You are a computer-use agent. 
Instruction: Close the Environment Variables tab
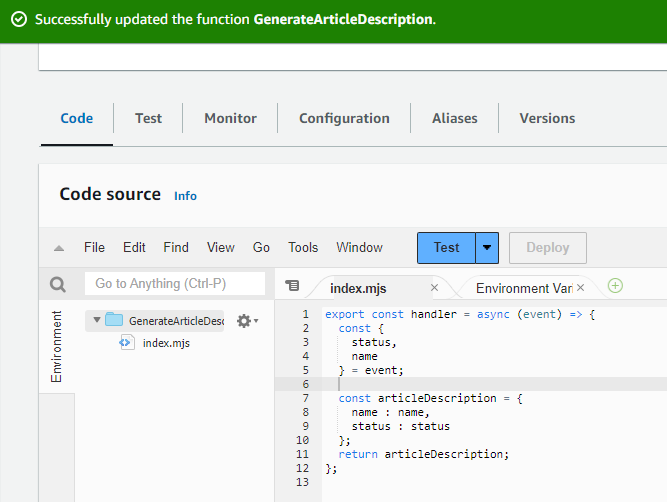click(580, 288)
